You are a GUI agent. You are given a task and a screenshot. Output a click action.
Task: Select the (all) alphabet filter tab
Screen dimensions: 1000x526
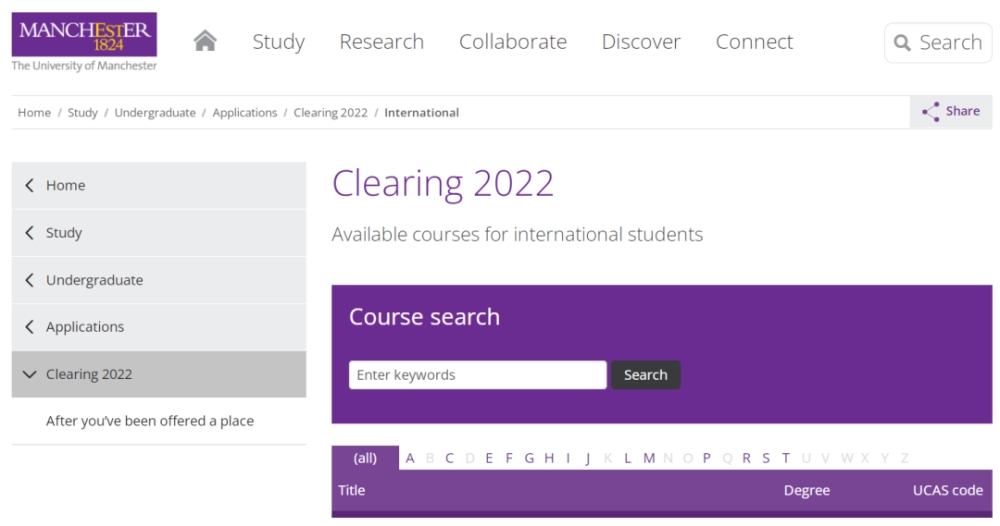point(365,458)
